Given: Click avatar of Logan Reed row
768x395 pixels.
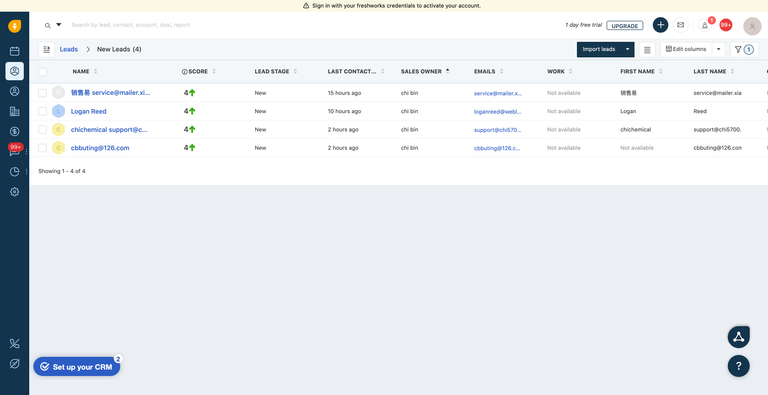Looking at the screenshot, I should click(x=58, y=111).
